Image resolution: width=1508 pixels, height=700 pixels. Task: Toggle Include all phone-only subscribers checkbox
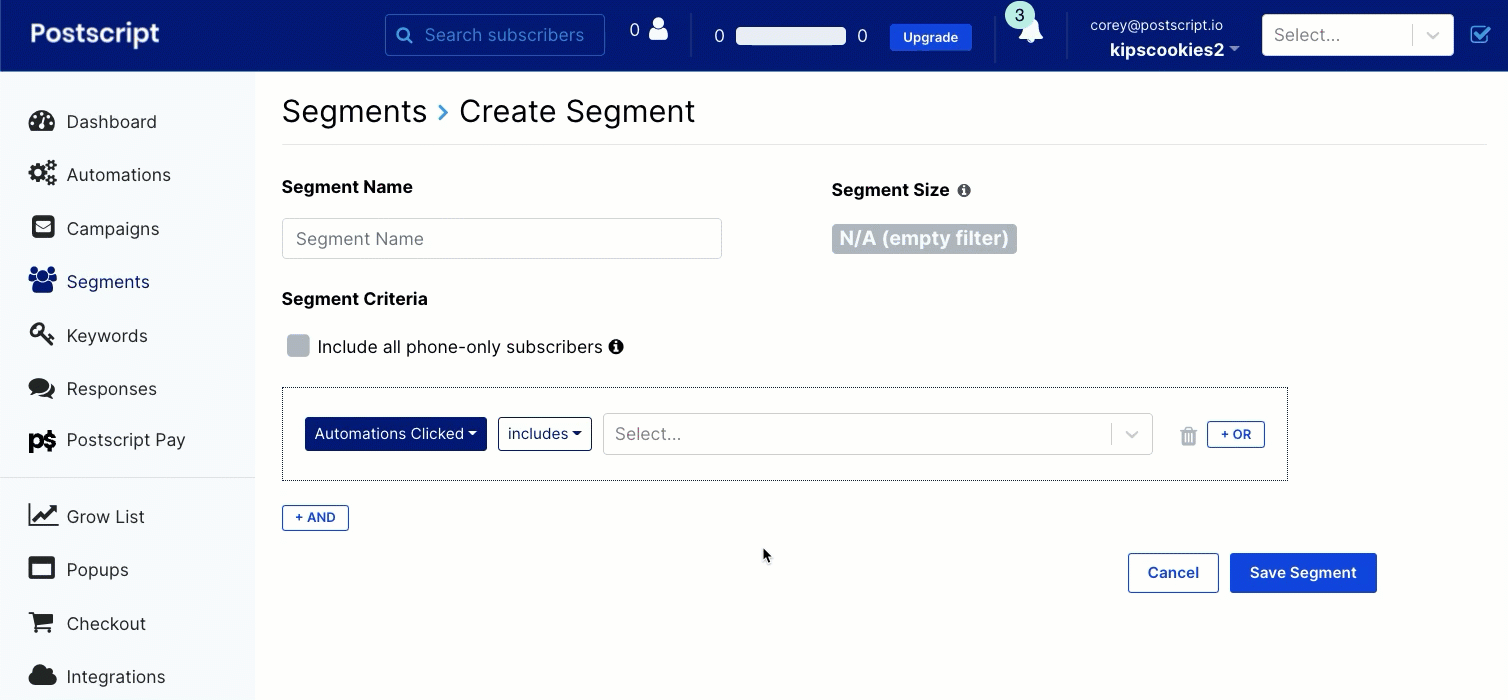[x=298, y=346]
